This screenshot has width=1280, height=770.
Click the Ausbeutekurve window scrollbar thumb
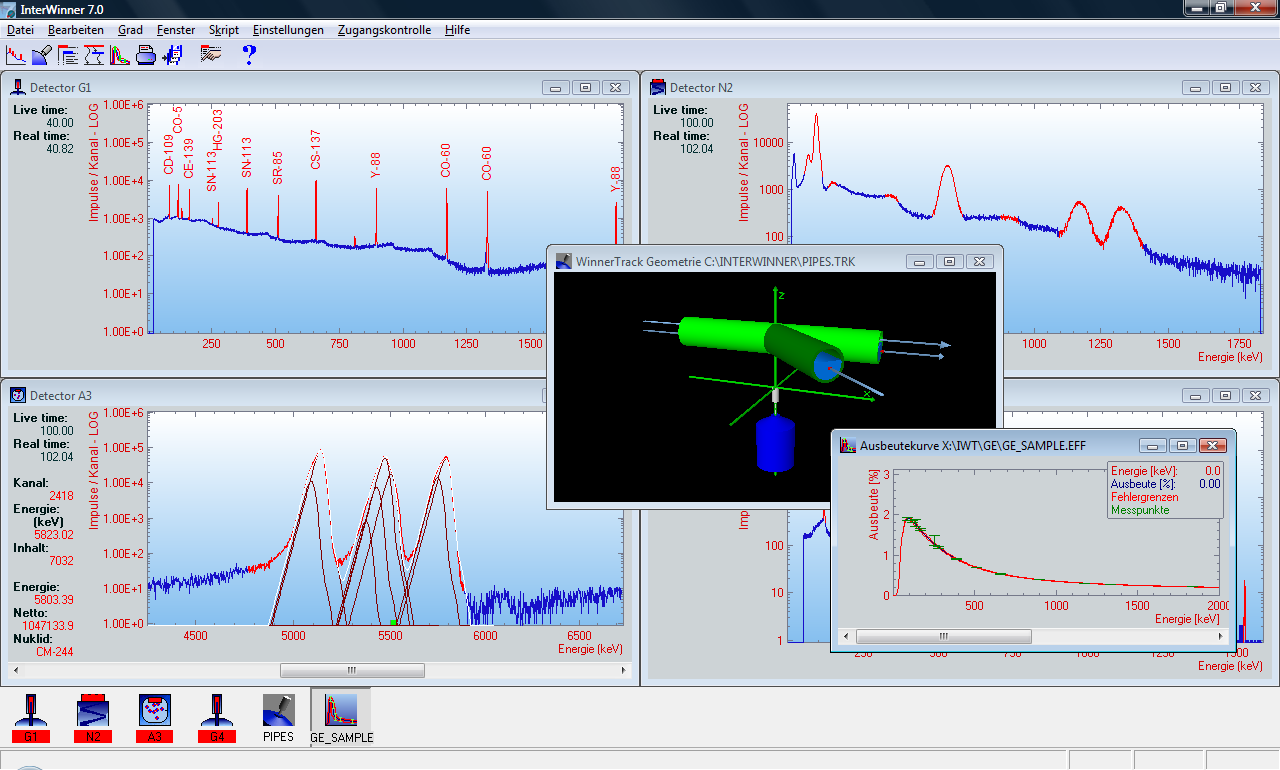pyautogui.click(x=943, y=636)
